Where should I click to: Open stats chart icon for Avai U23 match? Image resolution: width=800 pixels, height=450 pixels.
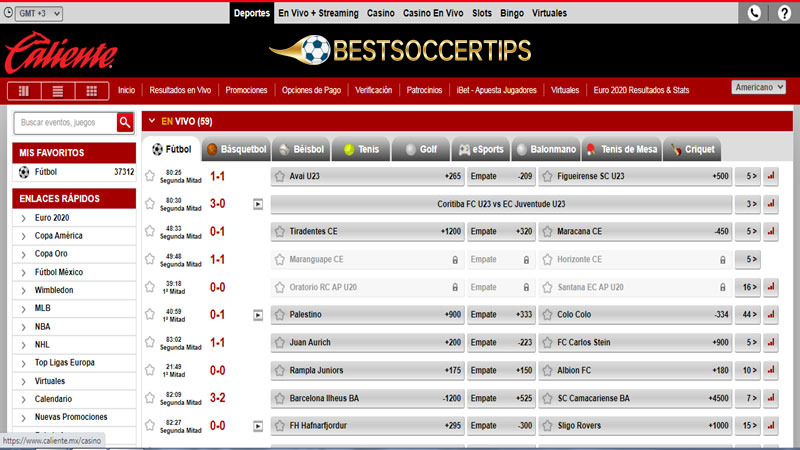[771, 176]
